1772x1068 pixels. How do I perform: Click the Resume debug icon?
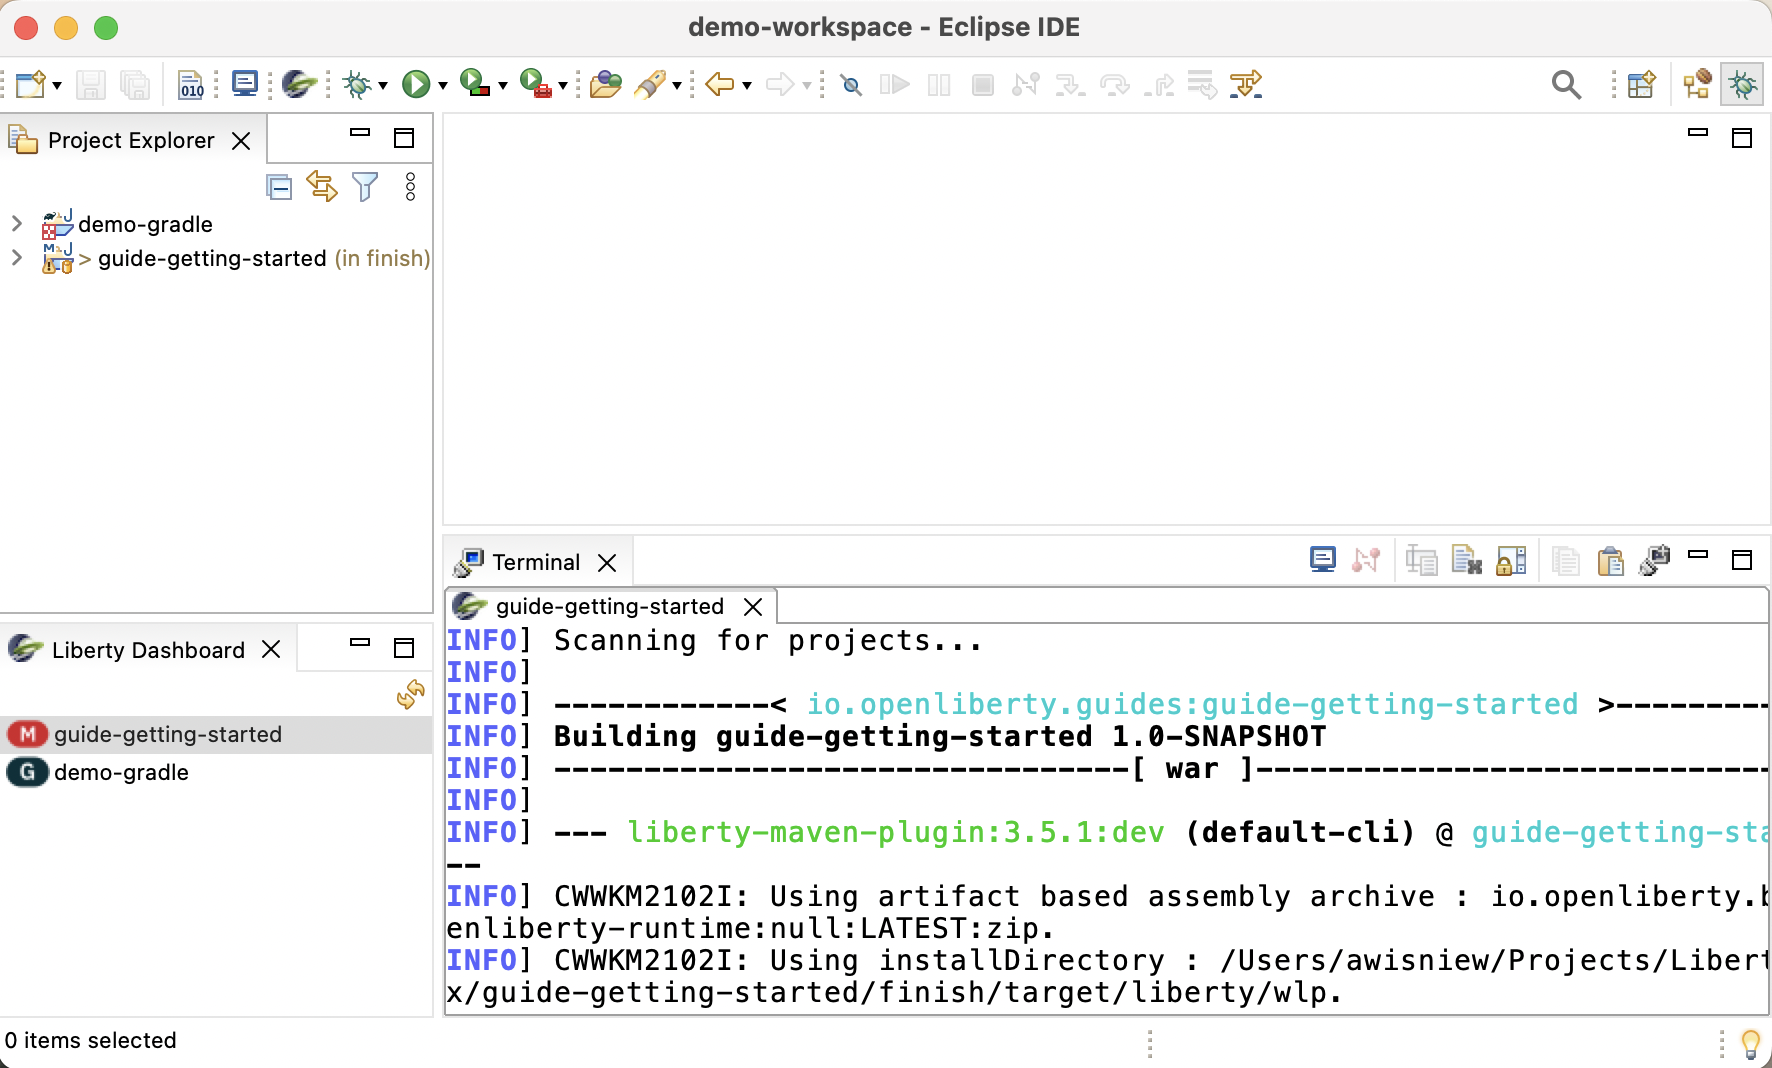coord(895,84)
